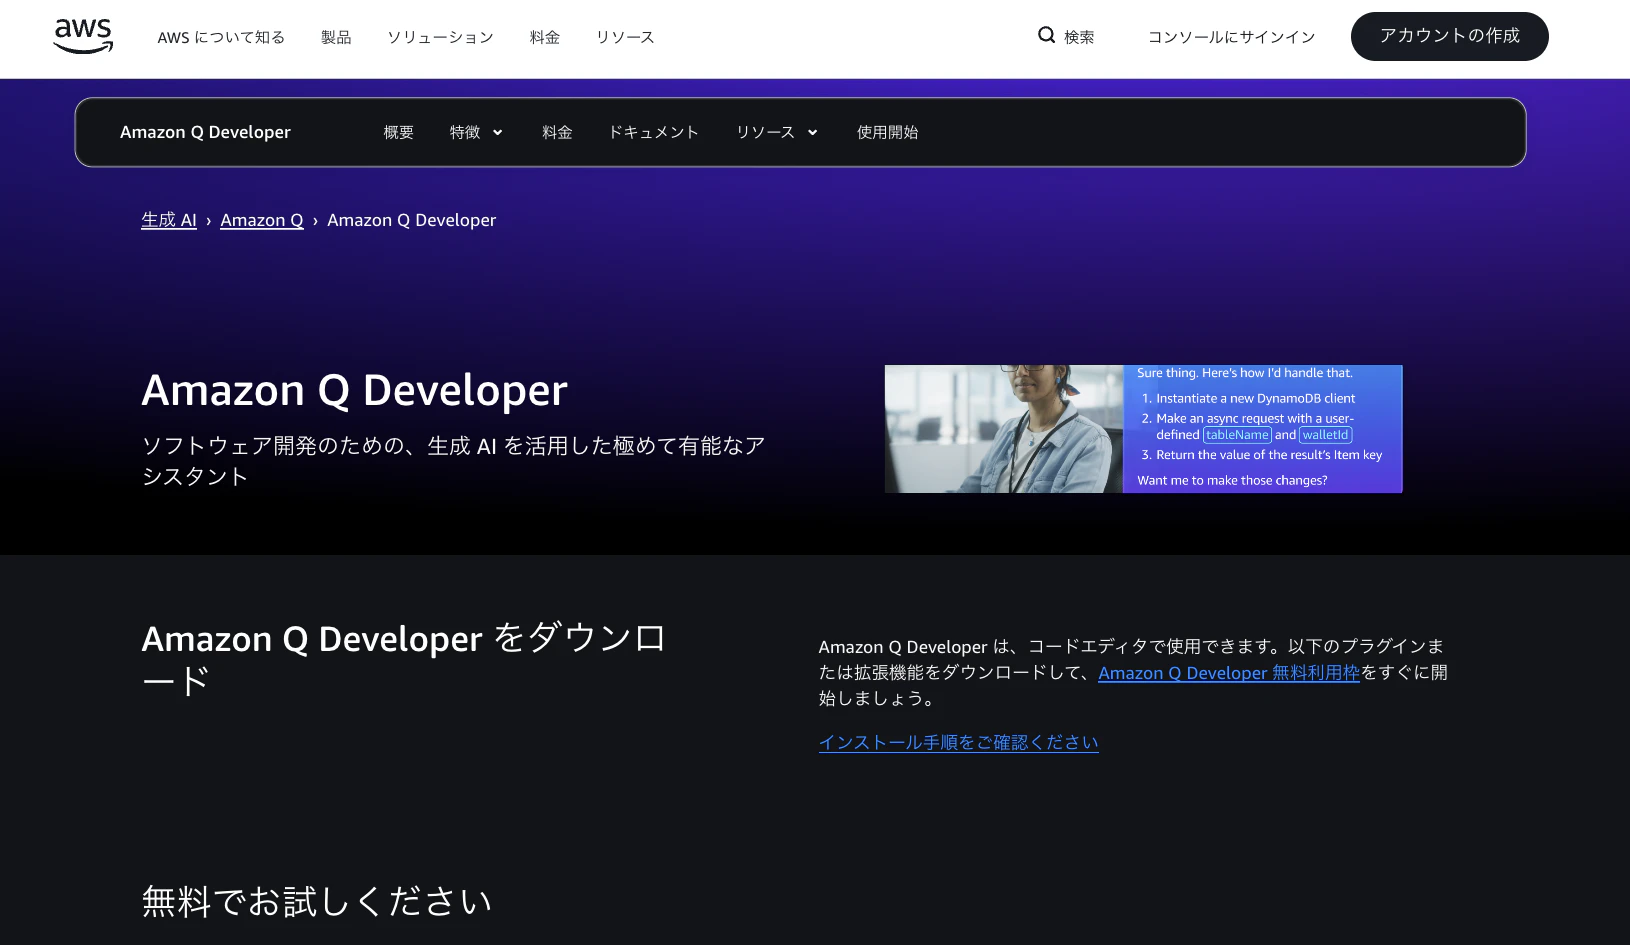Viewport: 1630px width, 945px height.
Task: Open the top bar 料金 menu
Action: (545, 37)
